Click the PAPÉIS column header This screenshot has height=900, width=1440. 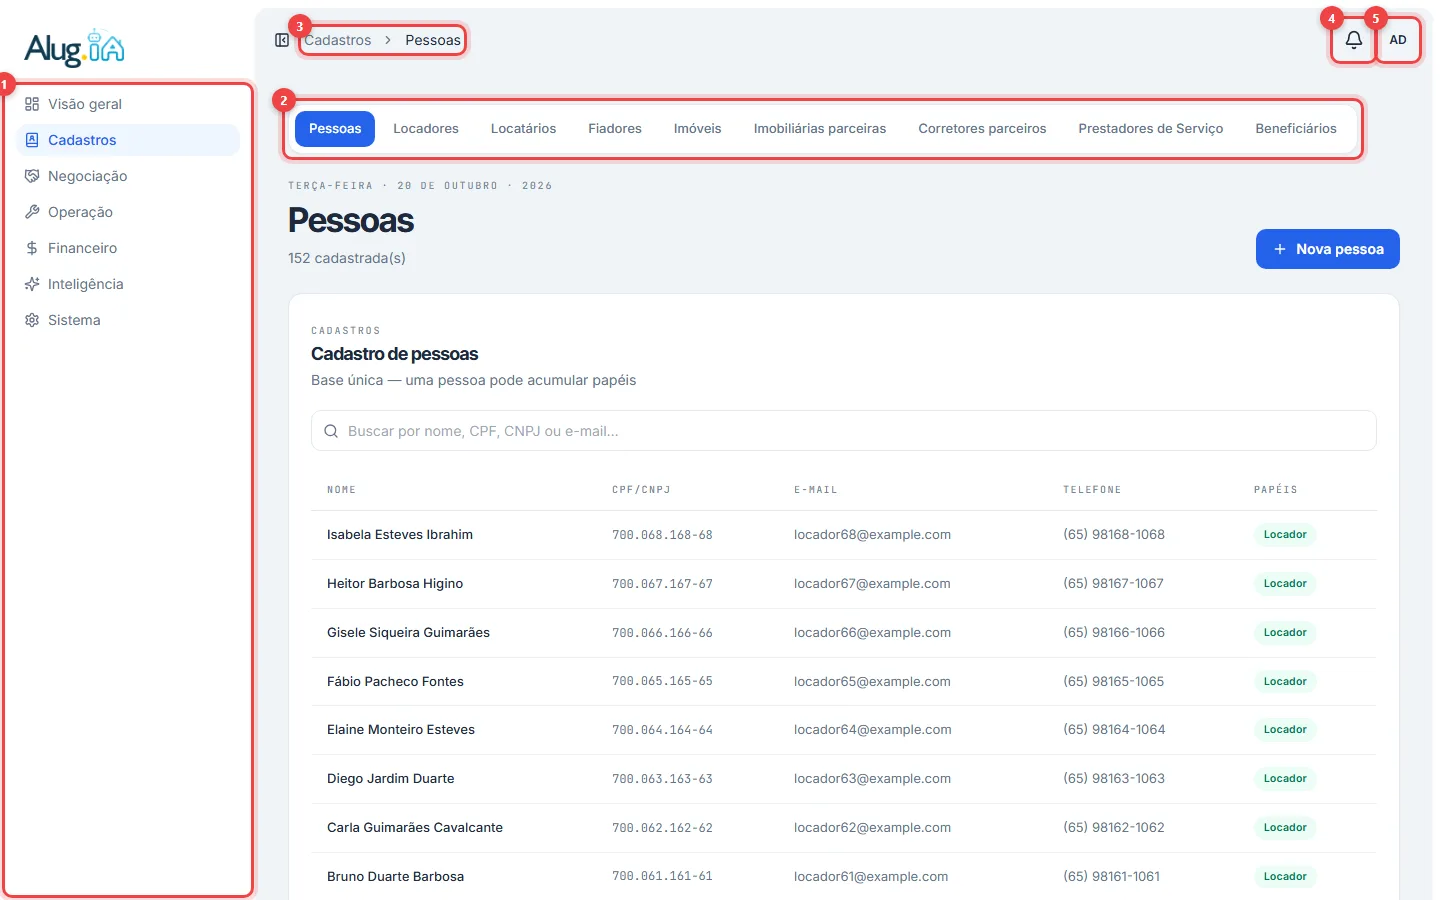click(x=1275, y=490)
